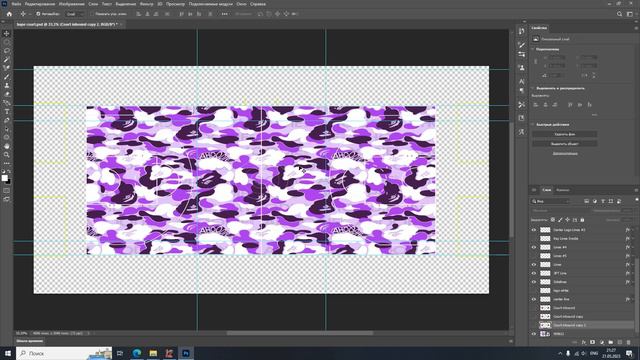Toggle Quick Mask mode icon
The width and height of the screenshot is (640, 360).
click(x=7, y=191)
